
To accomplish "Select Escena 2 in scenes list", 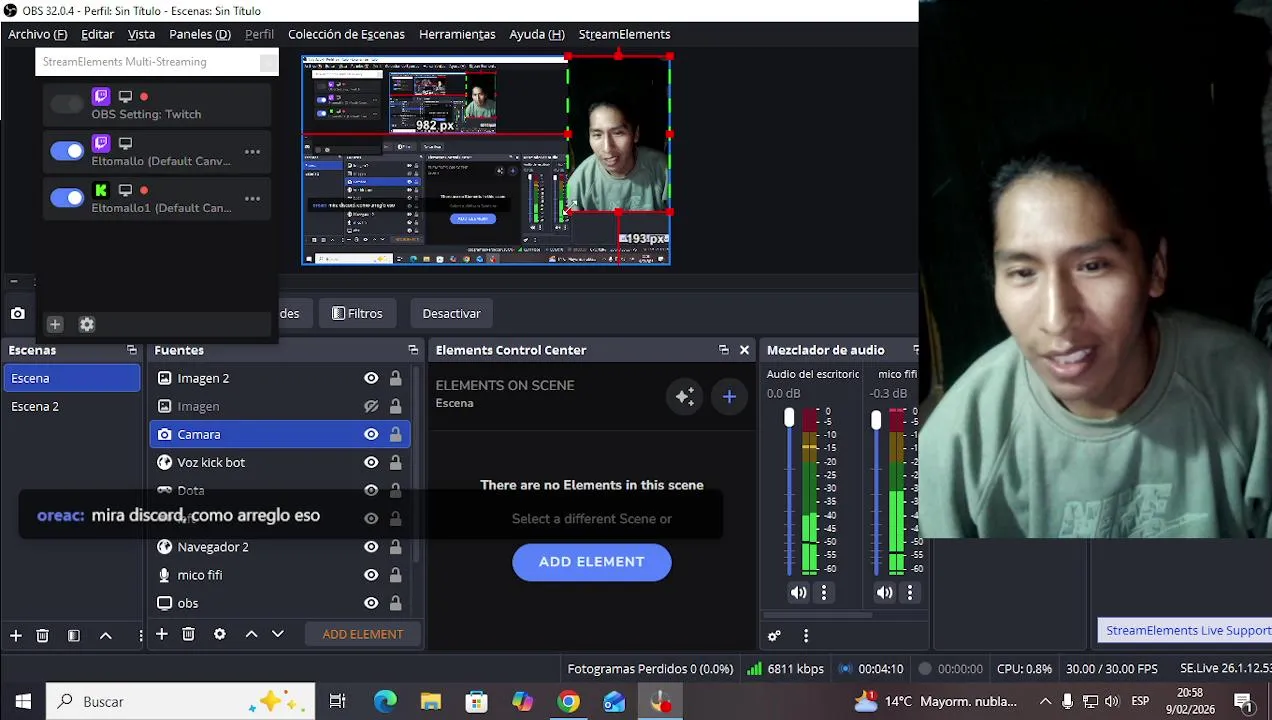I will coord(72,406).
